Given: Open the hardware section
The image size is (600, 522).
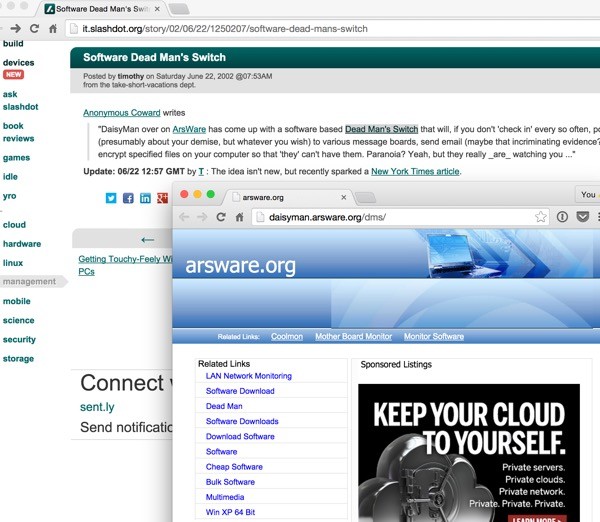Looking at the screenshot, I should pyautogui.click(x=22, y=244).
